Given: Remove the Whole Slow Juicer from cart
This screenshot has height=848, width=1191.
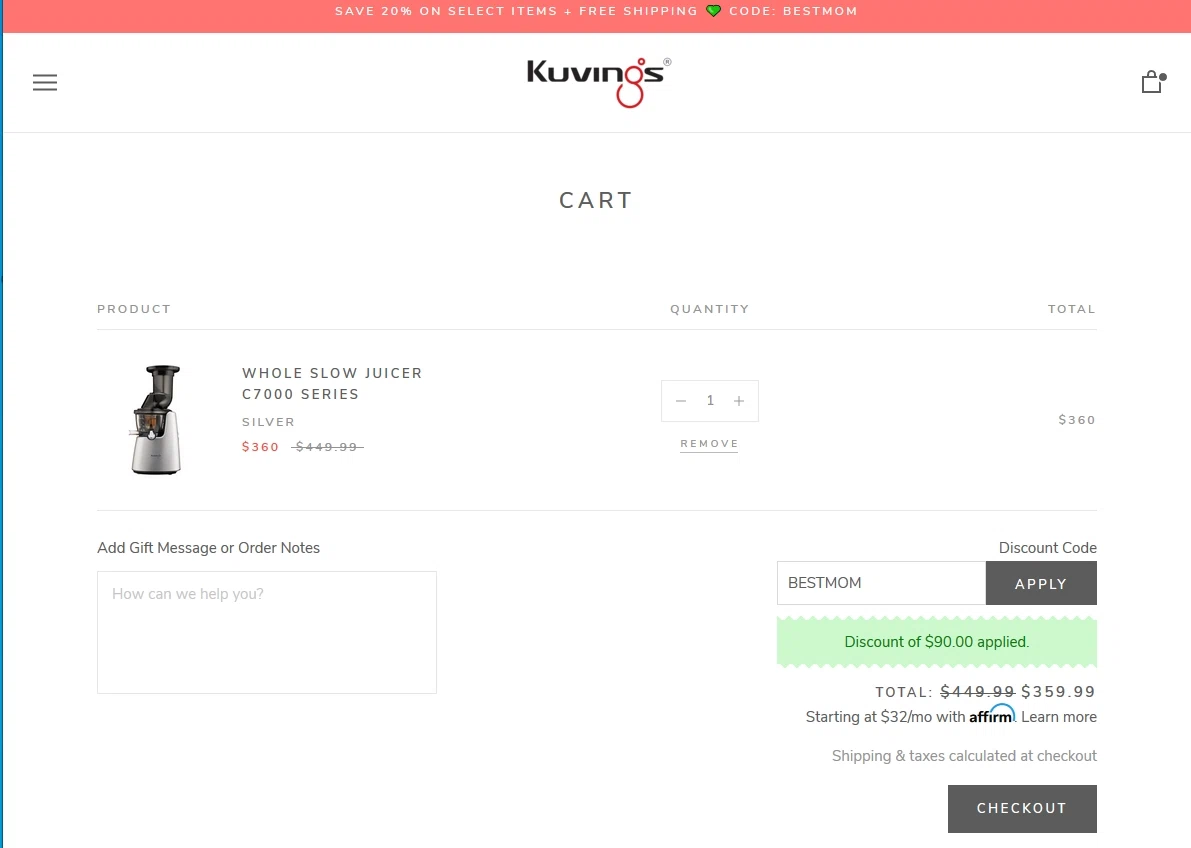Looking at the screenshot, I should click(x=709, y=444).
